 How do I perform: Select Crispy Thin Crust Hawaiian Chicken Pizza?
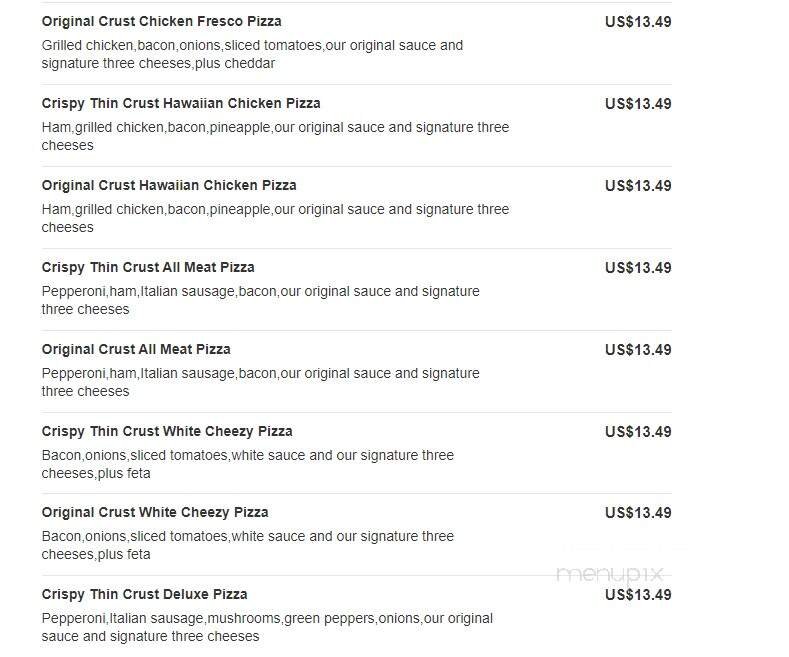coord(181,103)
